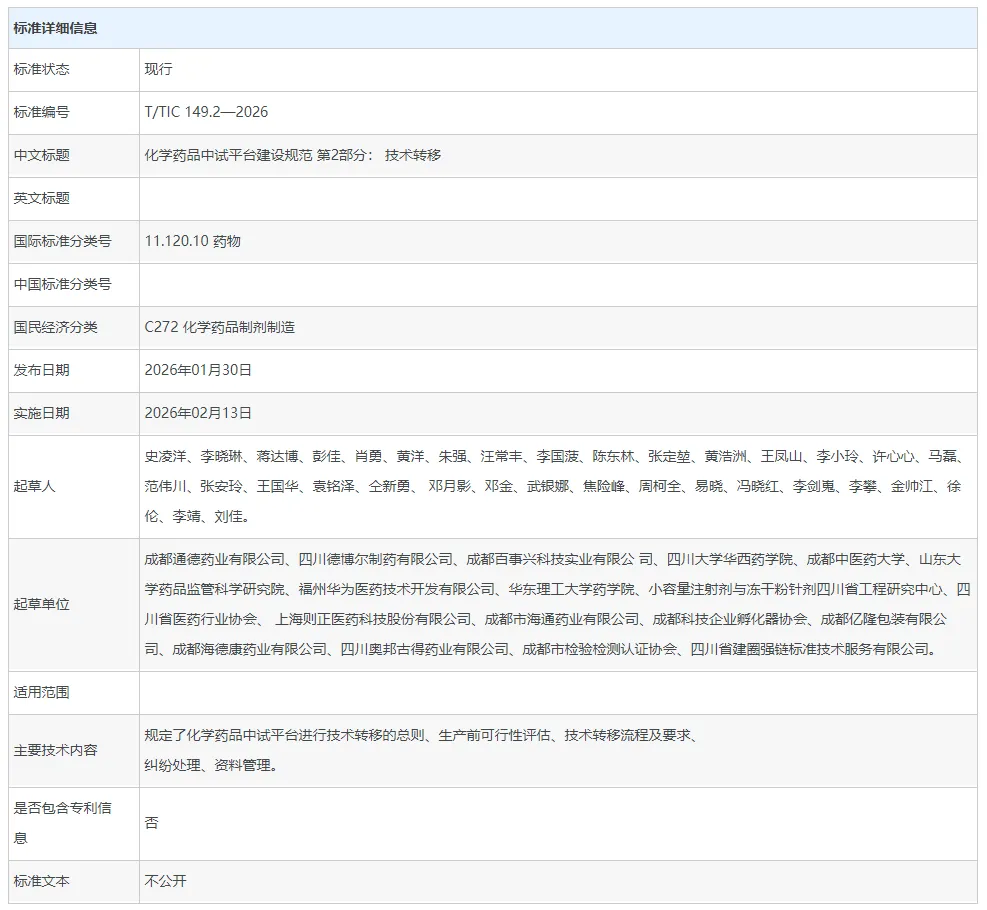Select the 起草单位 row label

(42, 605)
